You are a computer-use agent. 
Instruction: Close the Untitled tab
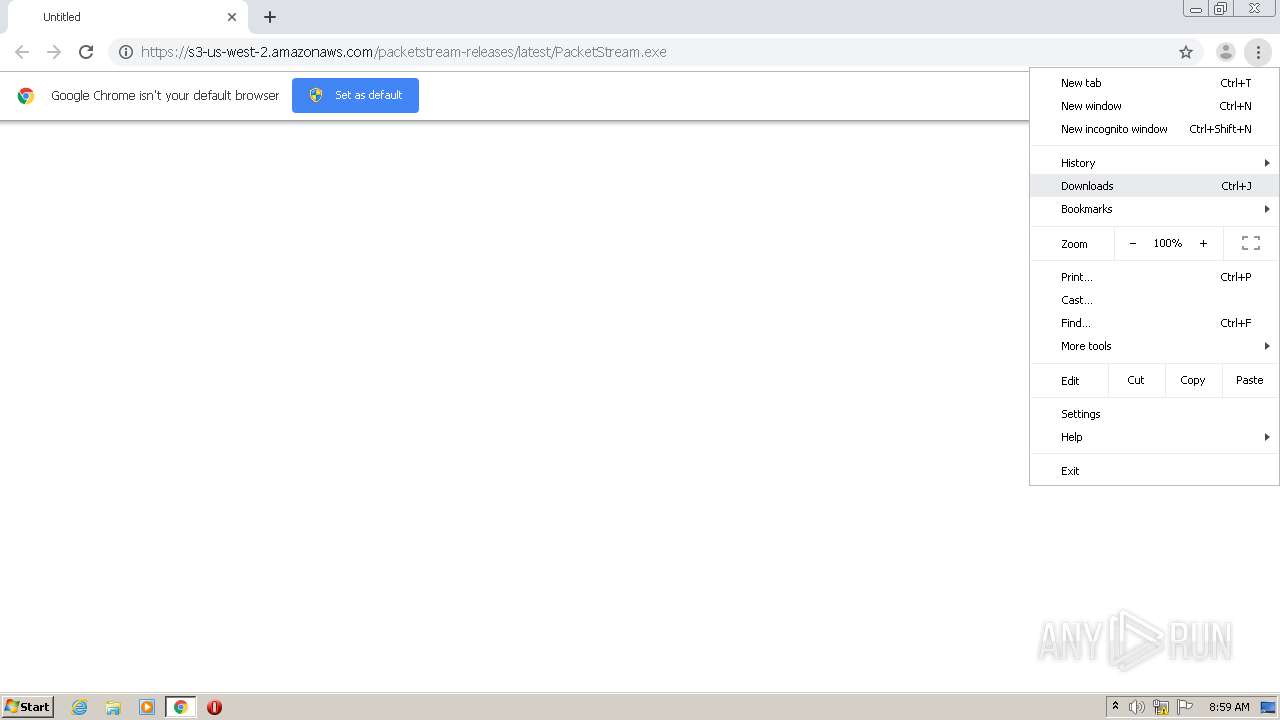coord(232,17)
